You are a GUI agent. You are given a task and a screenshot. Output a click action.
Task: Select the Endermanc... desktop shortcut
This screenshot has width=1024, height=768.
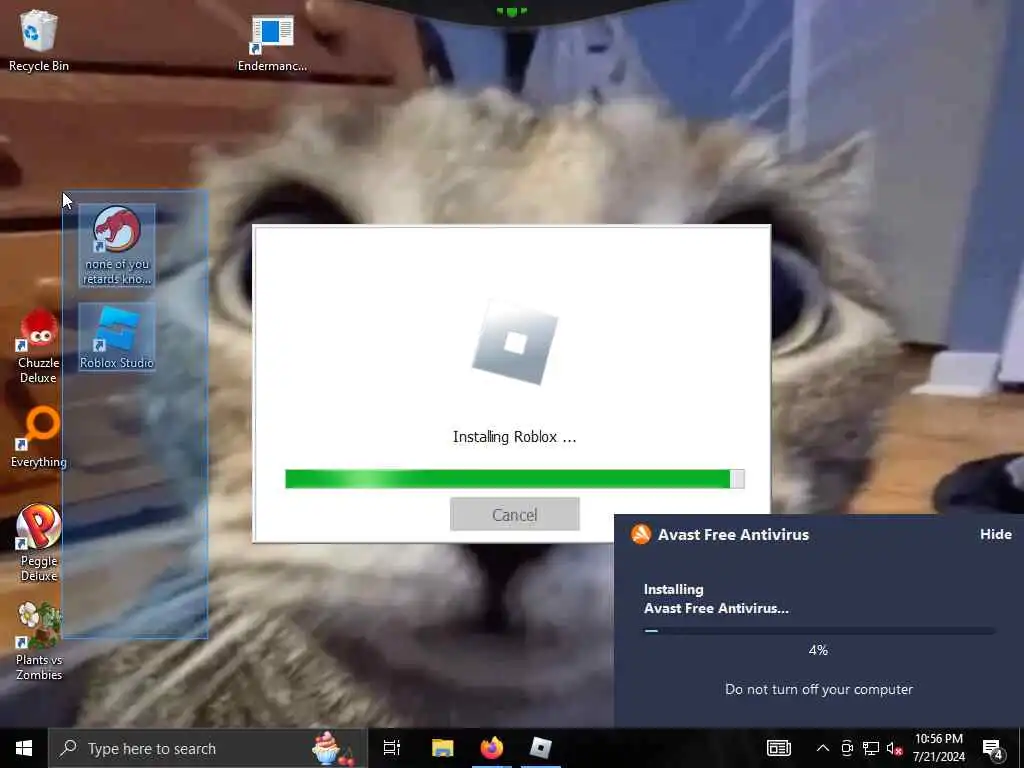[x=272, y=42]
